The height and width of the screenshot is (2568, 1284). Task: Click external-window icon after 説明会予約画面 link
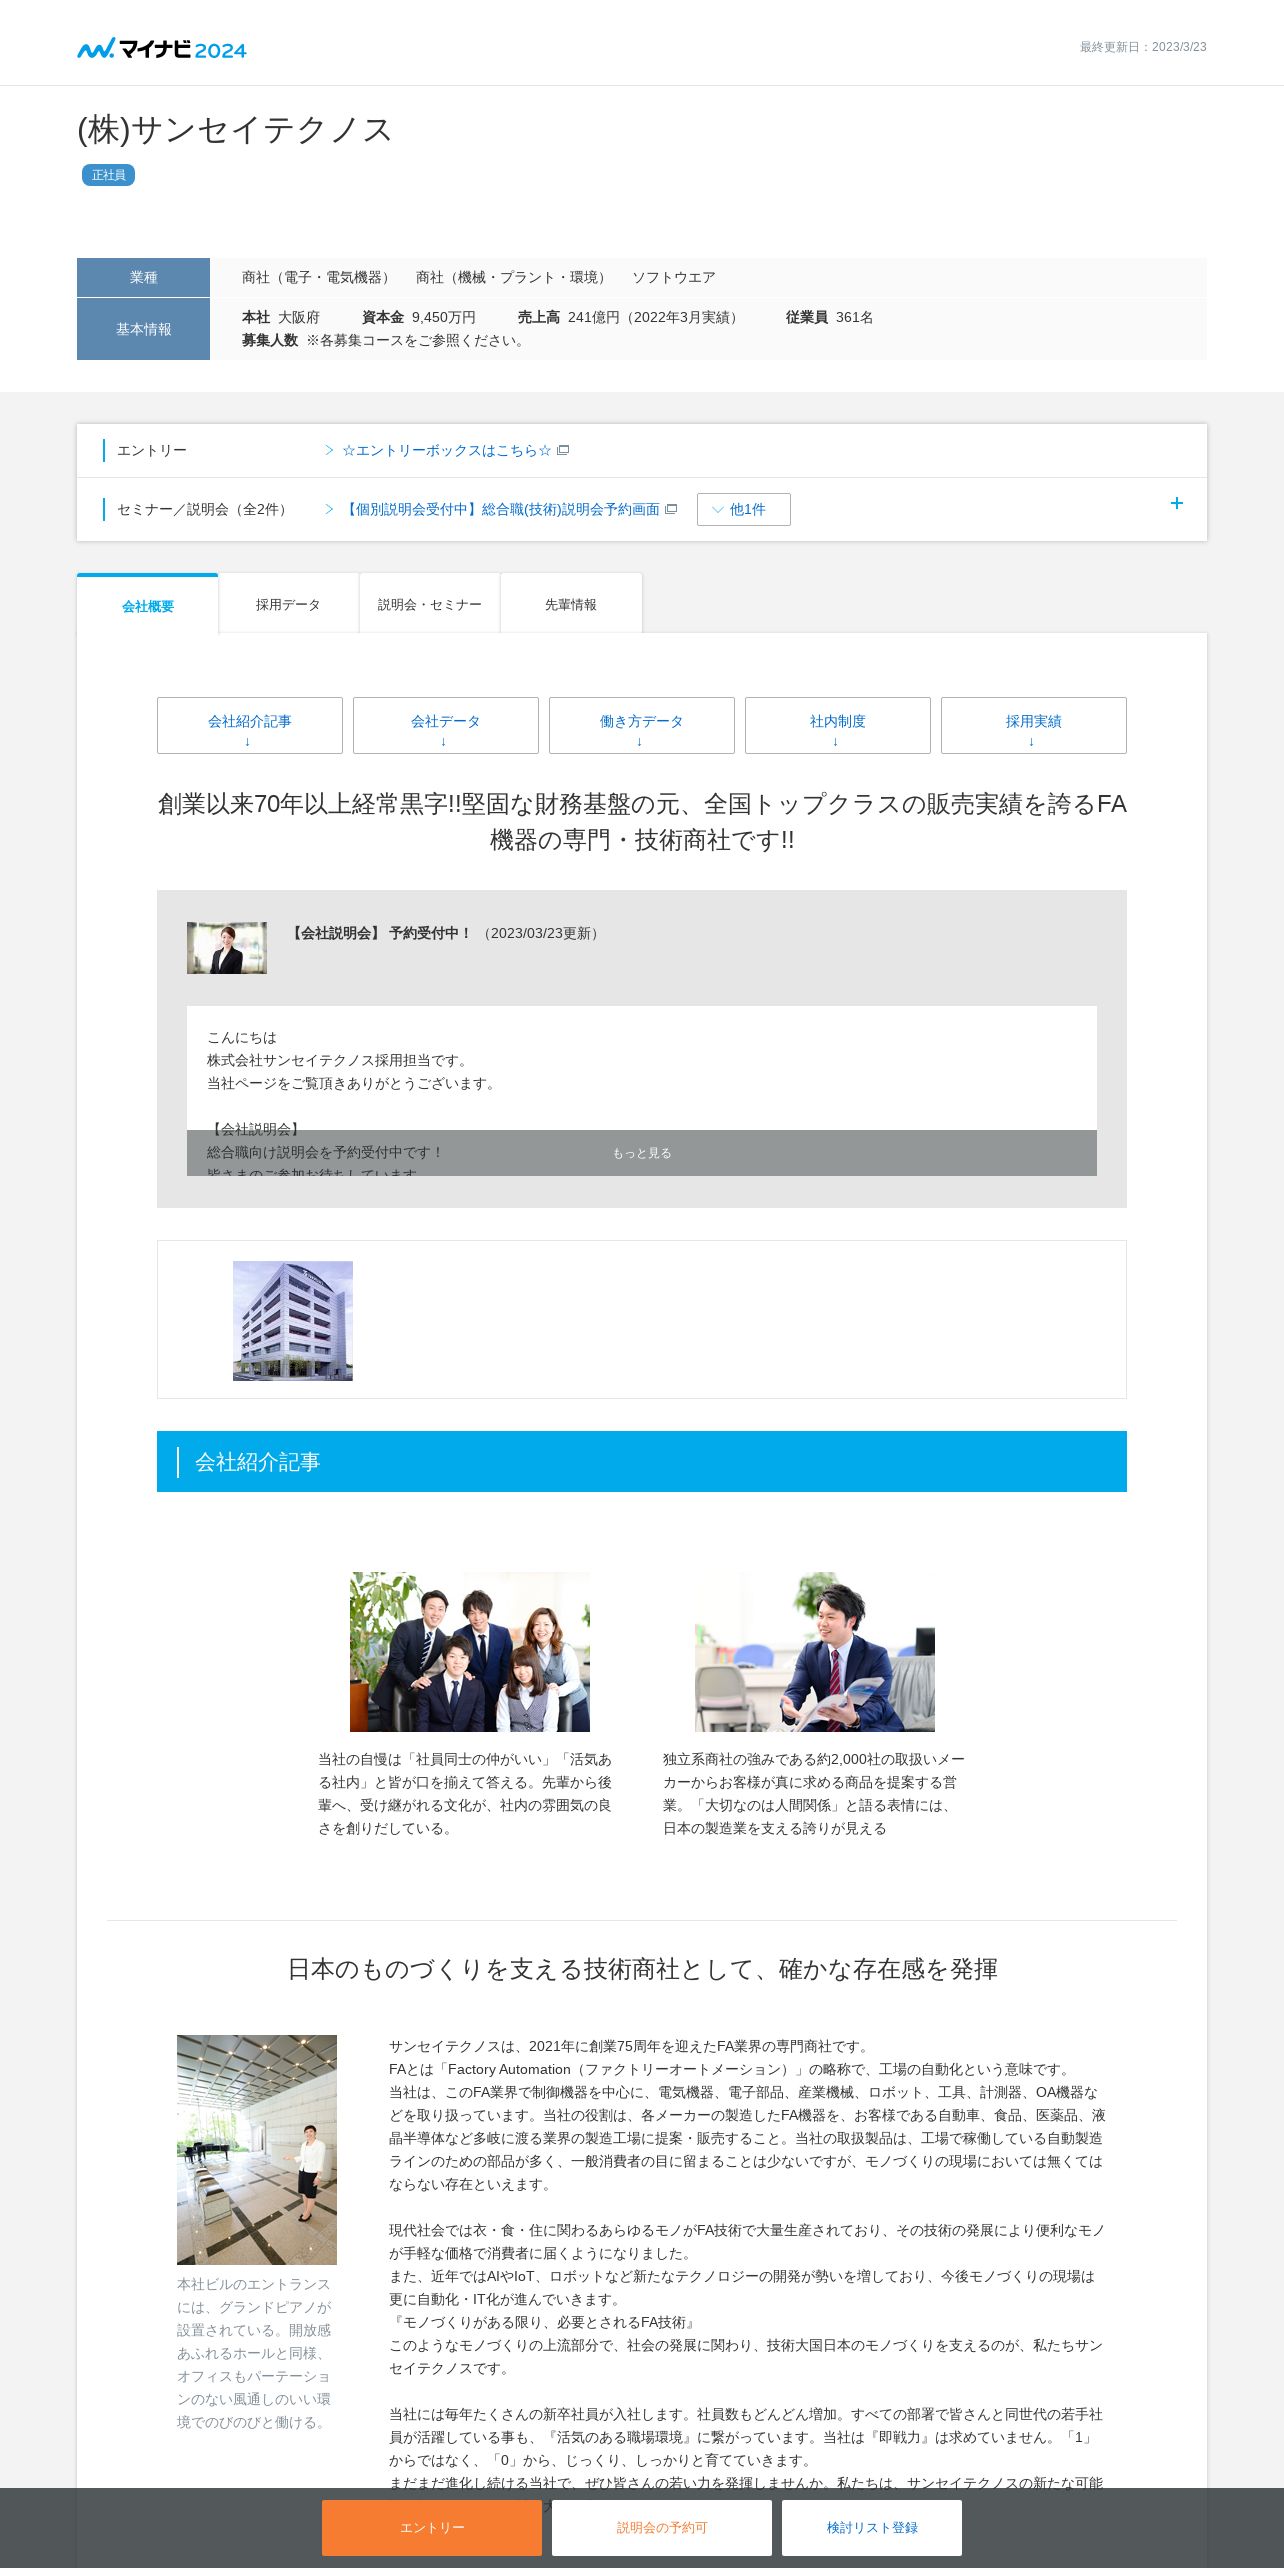click(671, 509)
